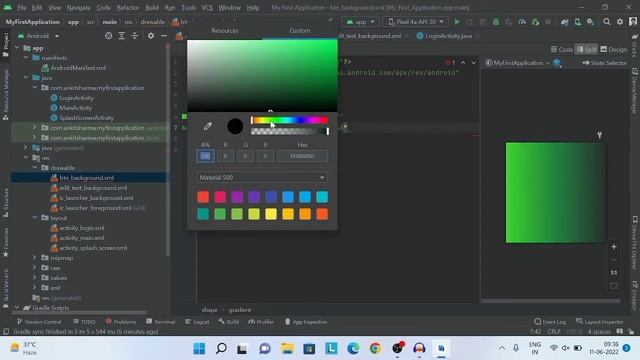Screen dimensions: 640x360
Task: Click the Debug app bug icon
Action: click(496, 22)
